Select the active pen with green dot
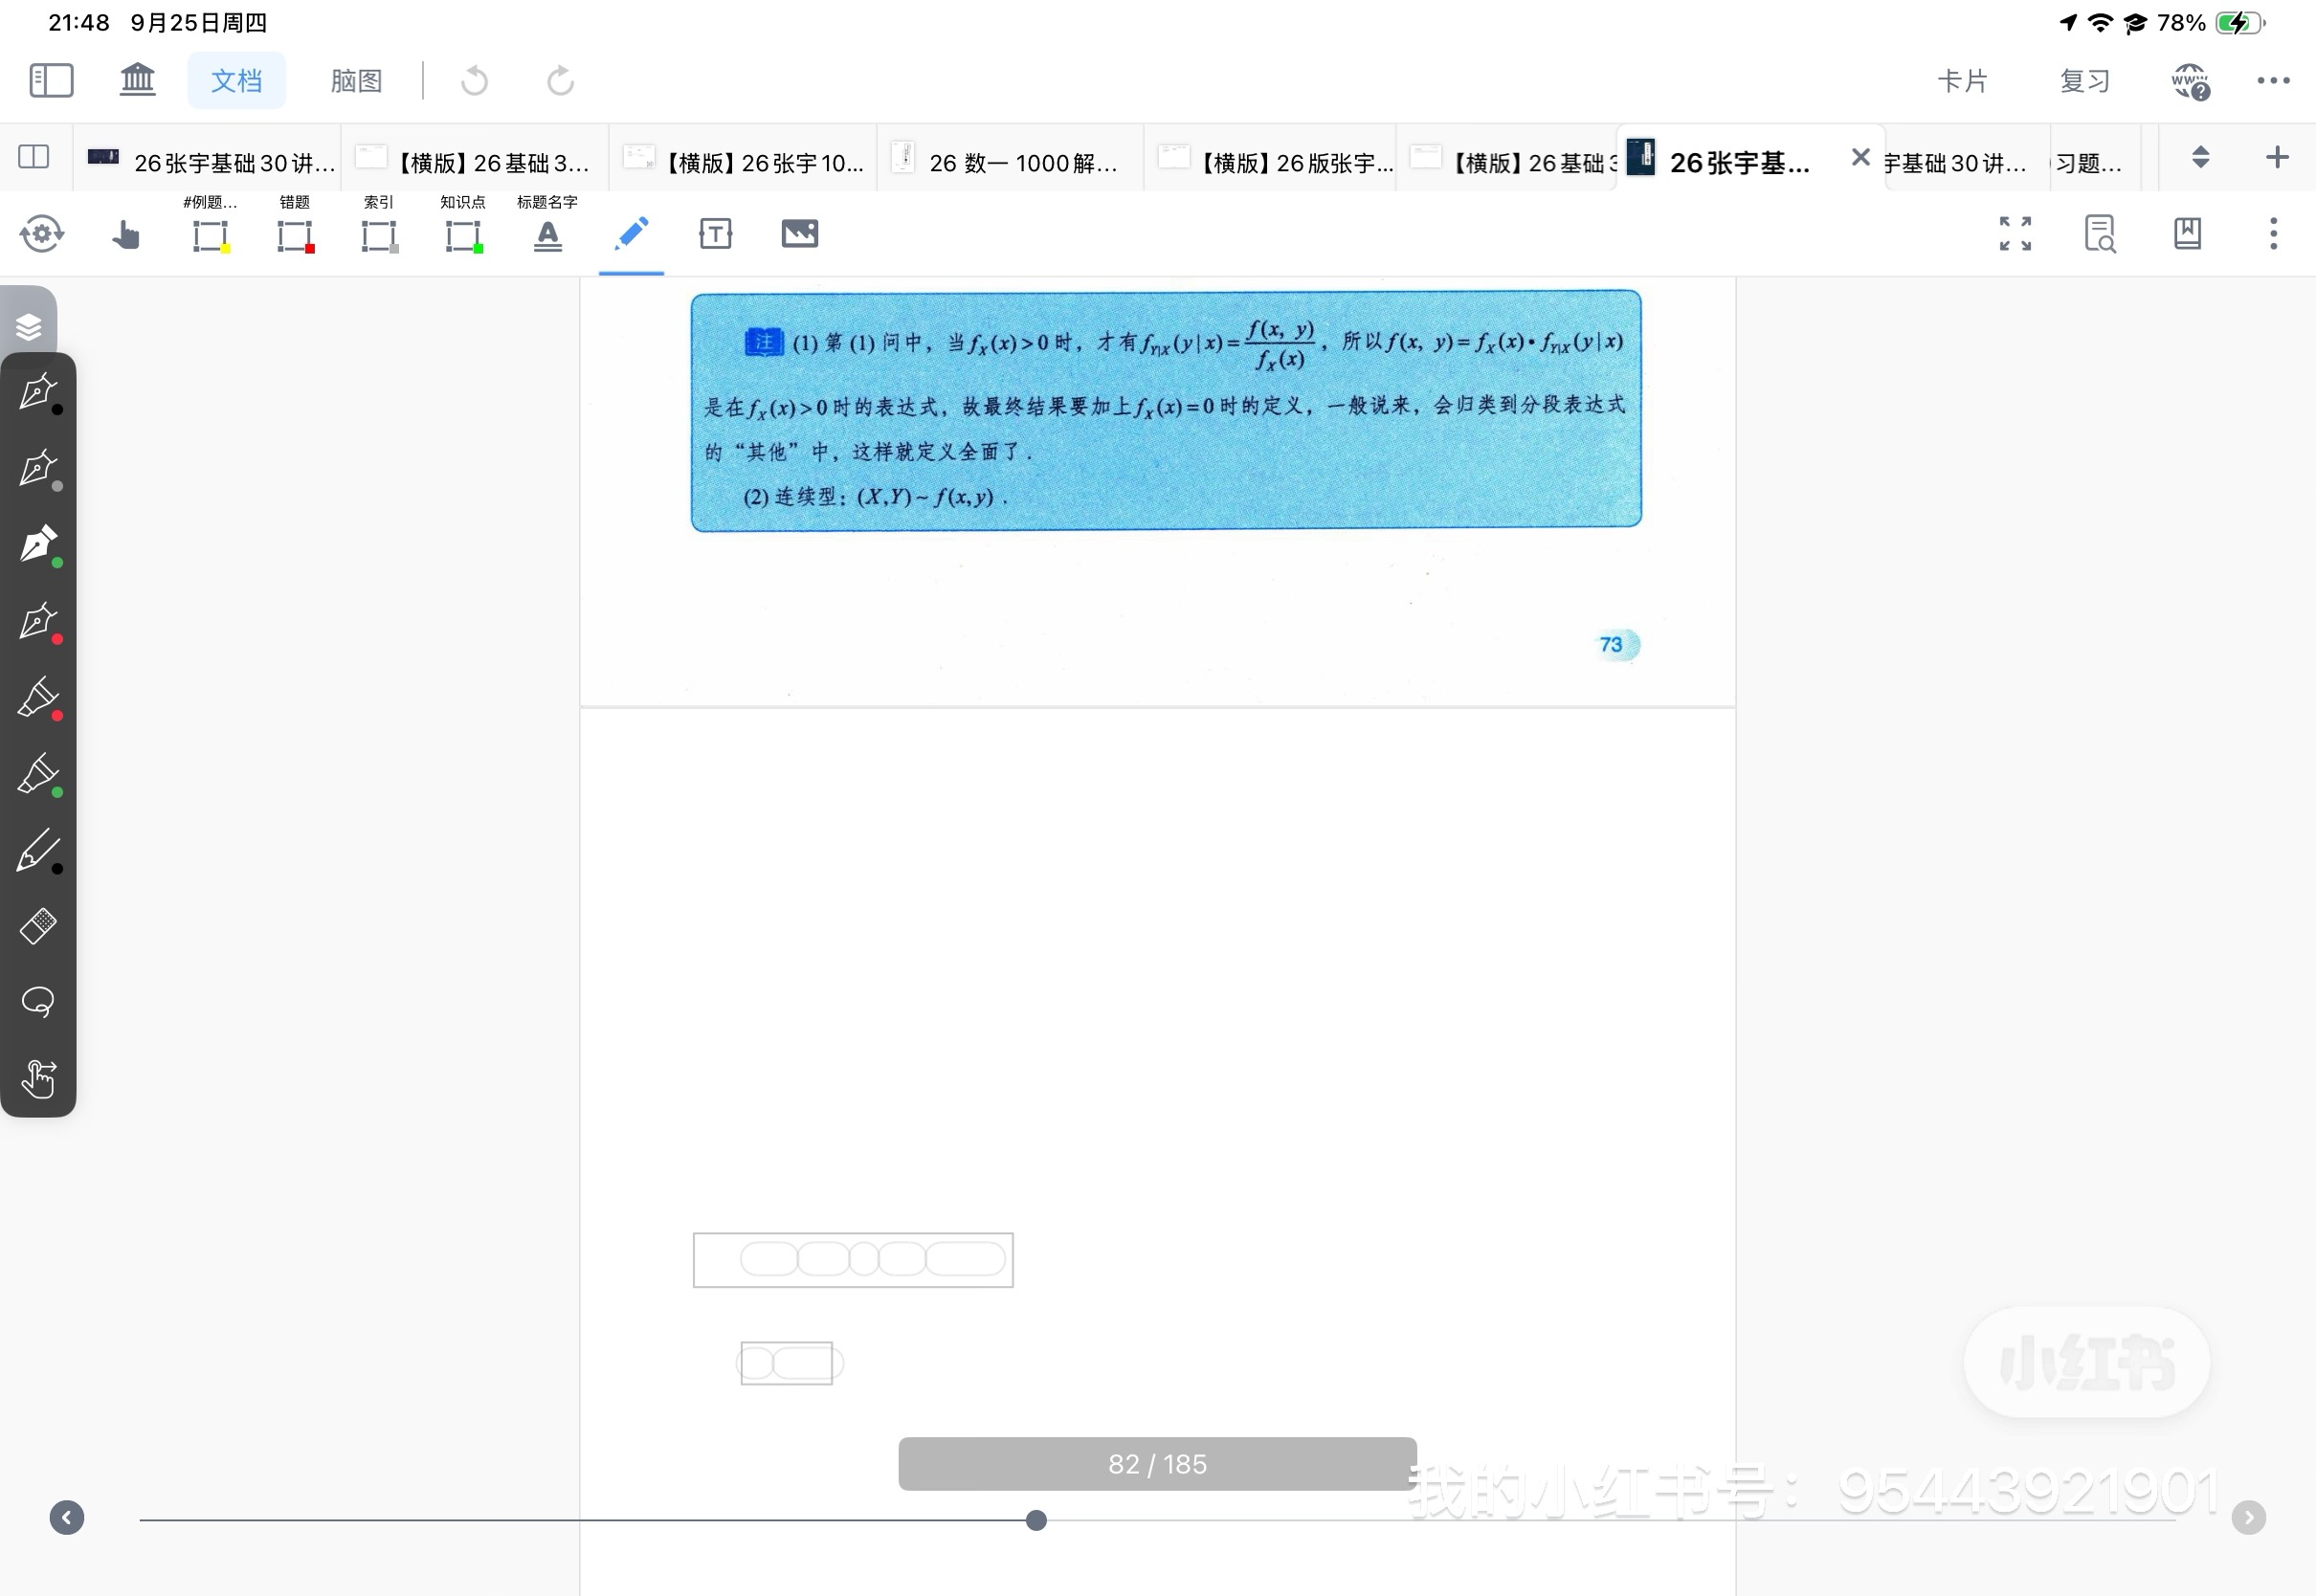 click(39, 545)
